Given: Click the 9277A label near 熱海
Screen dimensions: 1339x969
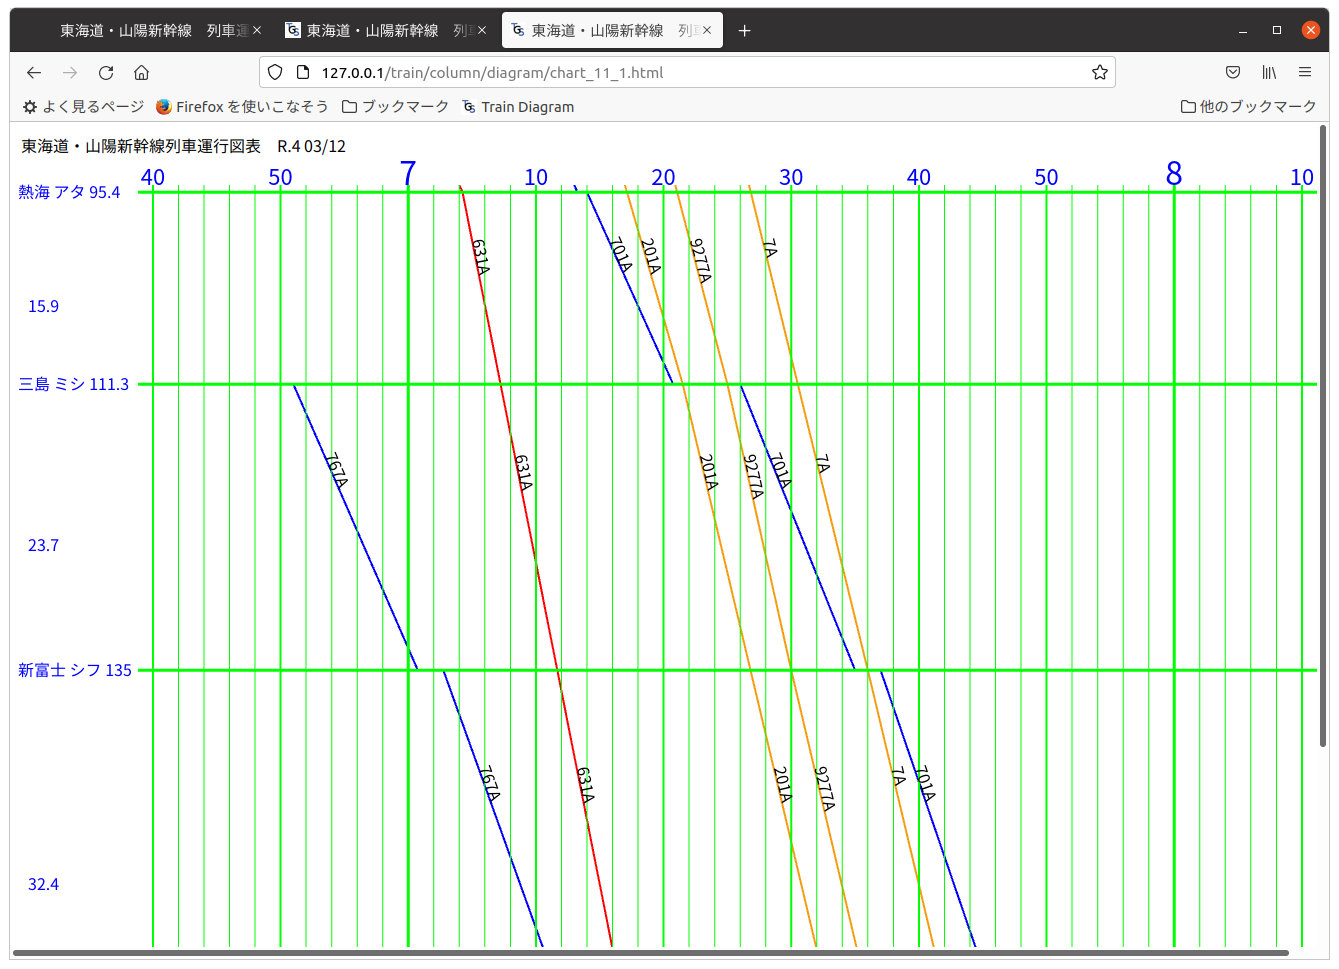Looking at the screenshot, I should (700, 261).
